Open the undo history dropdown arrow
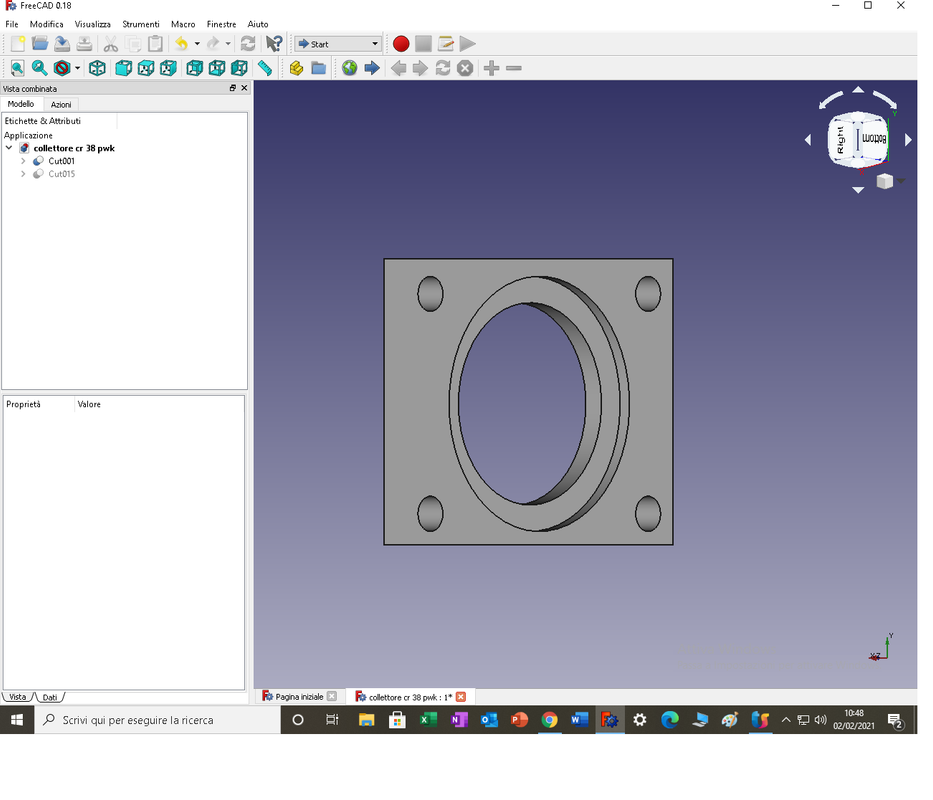 [x=197, y=44]
